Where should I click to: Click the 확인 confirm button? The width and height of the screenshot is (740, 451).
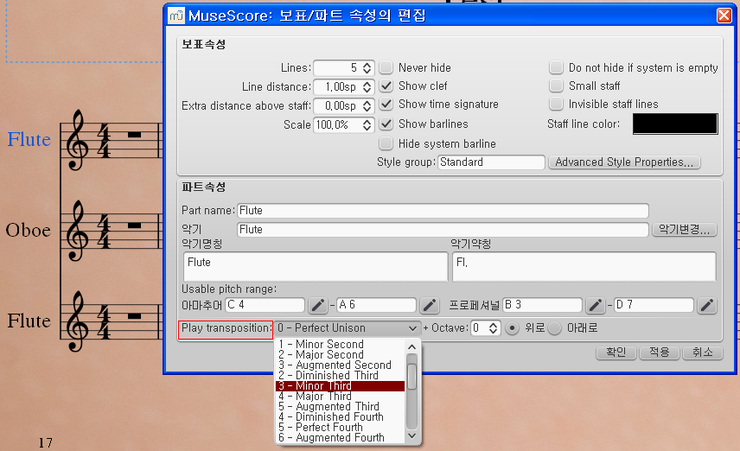click(616, 352)
